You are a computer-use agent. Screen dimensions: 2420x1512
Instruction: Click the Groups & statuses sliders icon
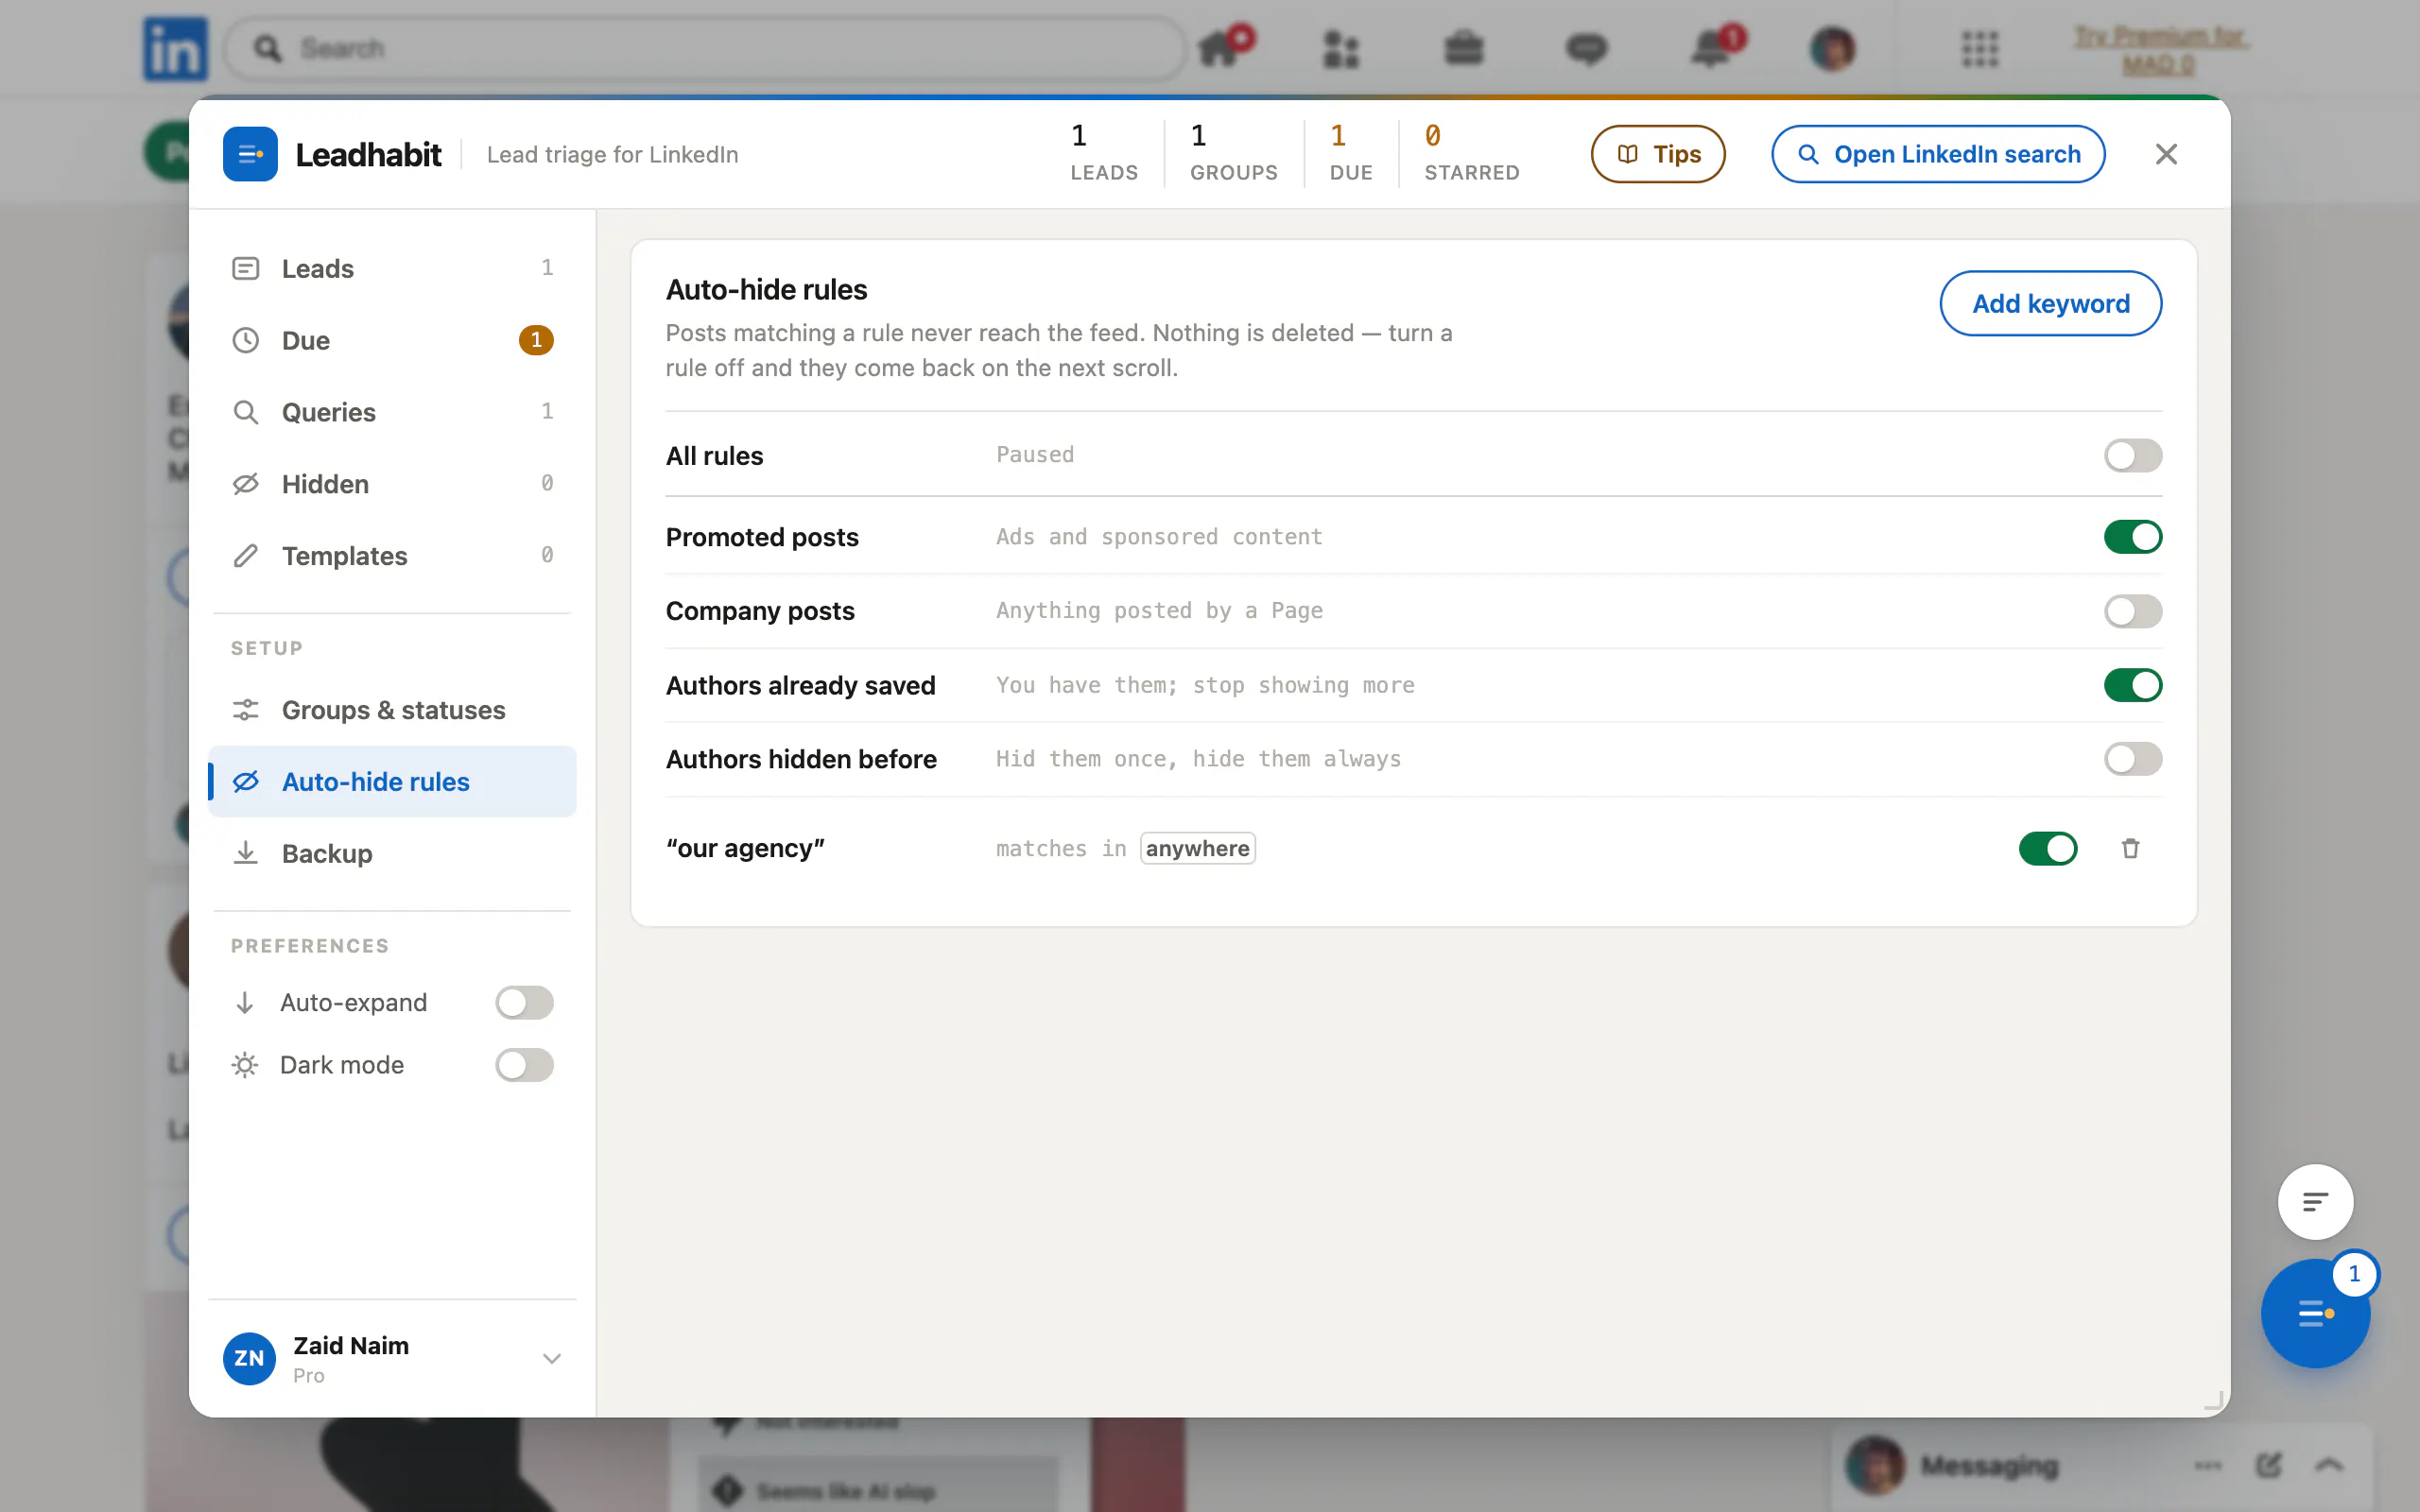246,710
